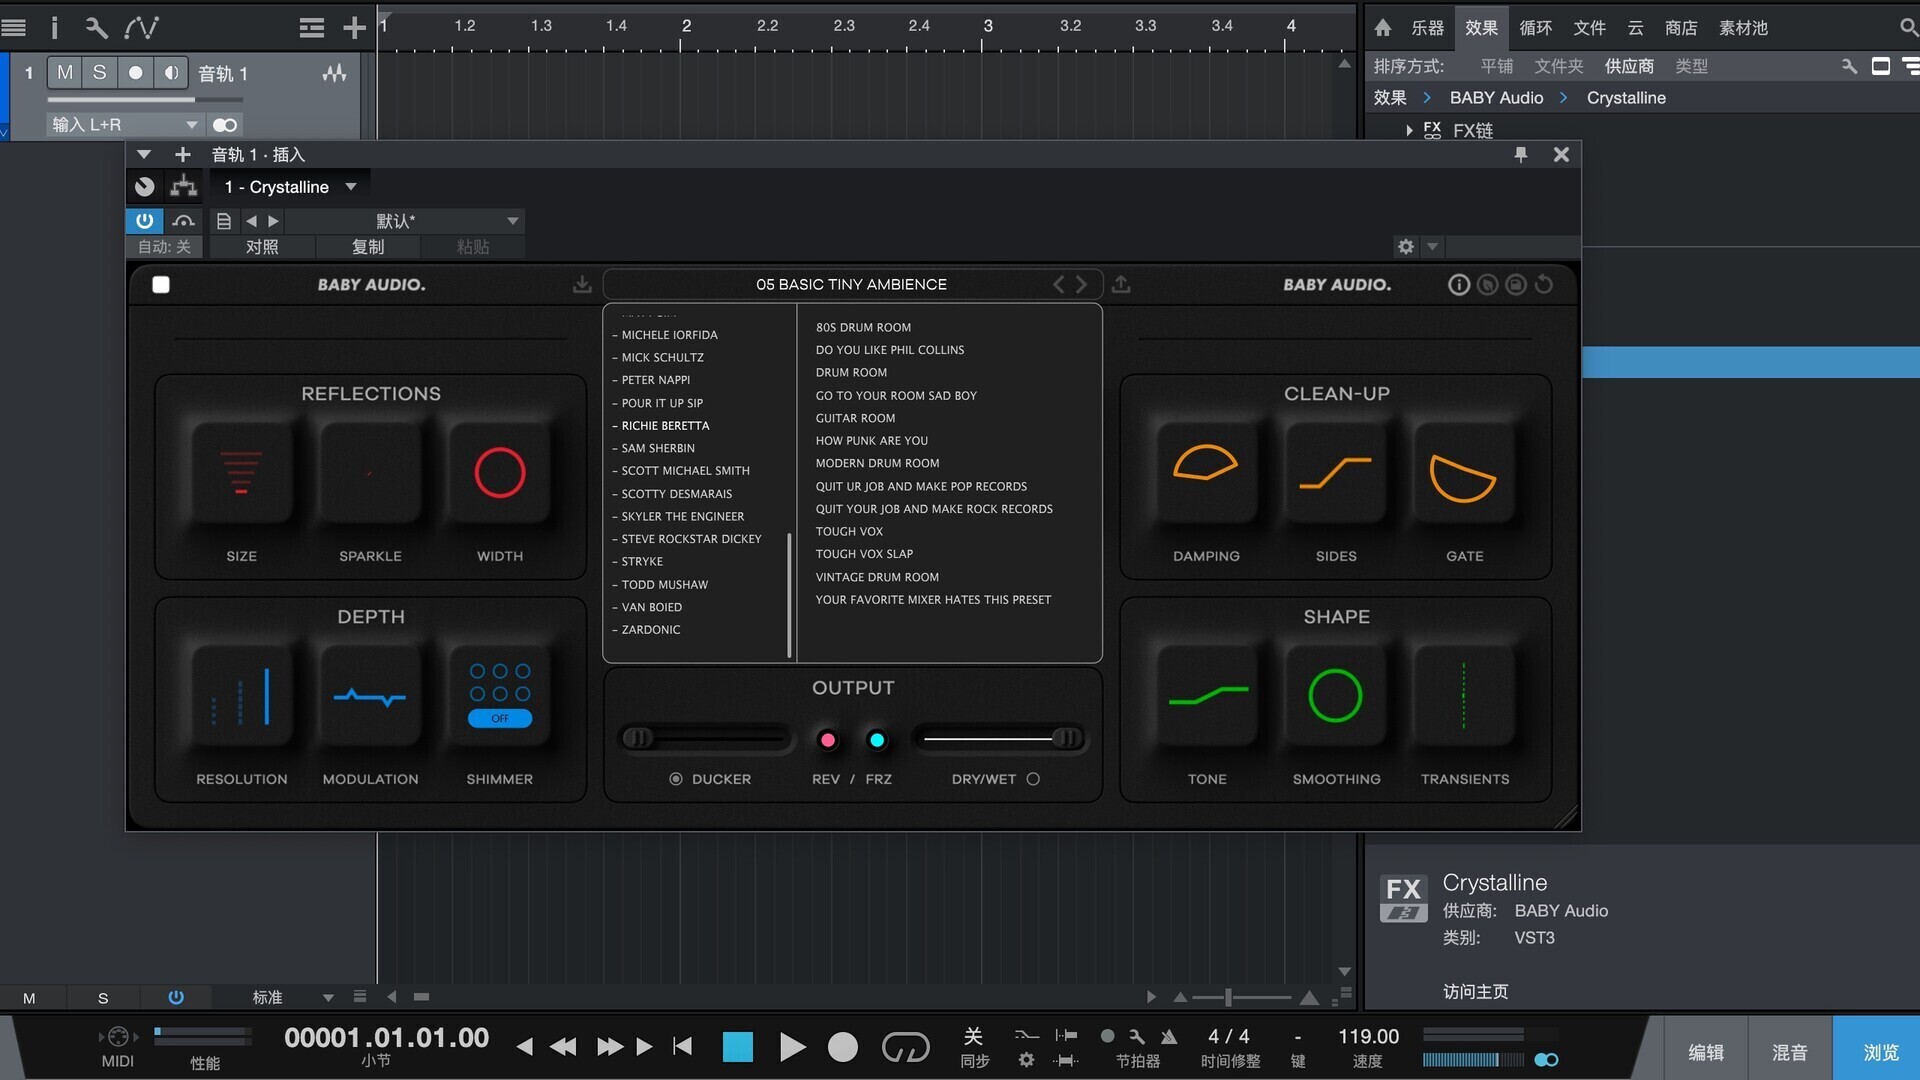Start playback with the play button
Screen dimensions: 1920x1080
click(792, 1047)
